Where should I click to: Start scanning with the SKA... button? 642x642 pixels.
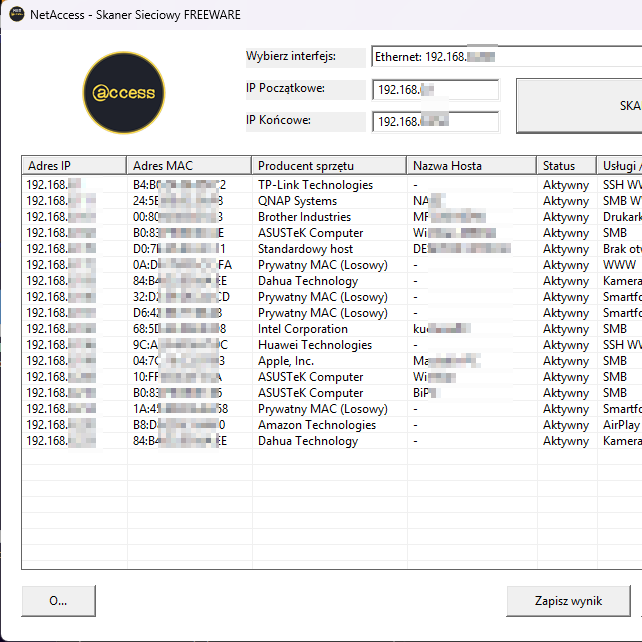point(579,106)
